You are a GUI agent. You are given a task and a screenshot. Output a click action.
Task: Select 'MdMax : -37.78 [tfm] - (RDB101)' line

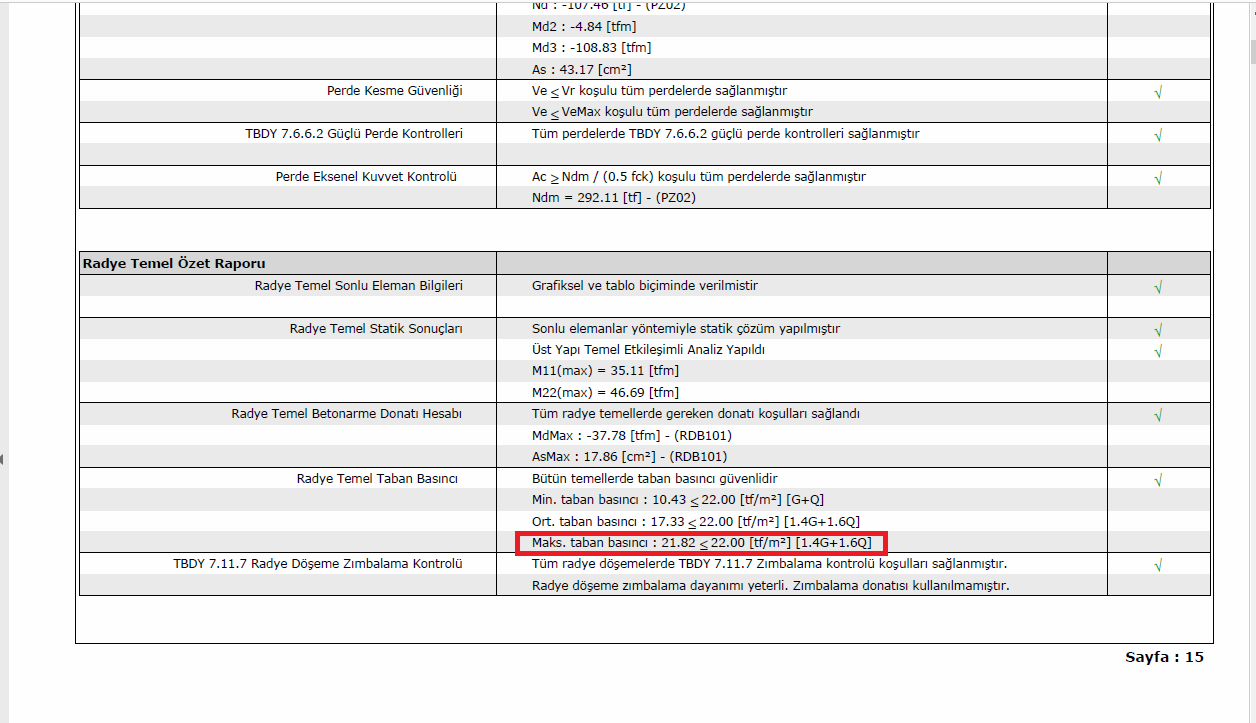632,435
